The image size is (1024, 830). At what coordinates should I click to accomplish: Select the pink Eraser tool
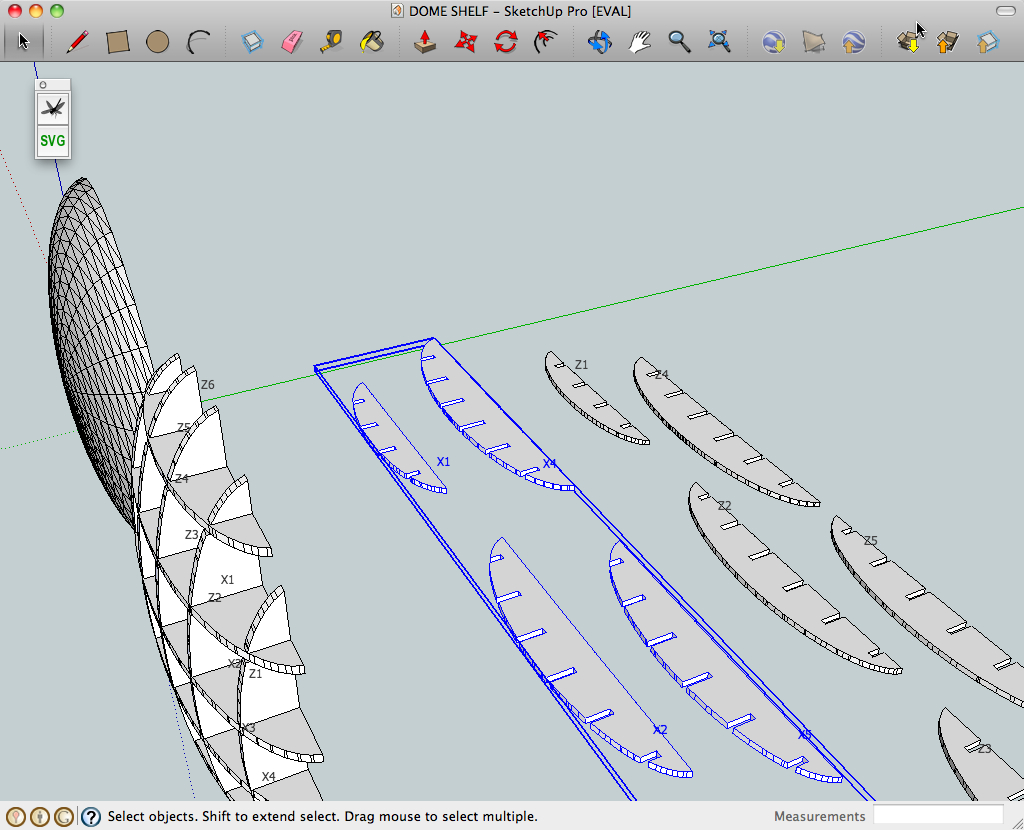pyautogui.click(x=292, y=42)
